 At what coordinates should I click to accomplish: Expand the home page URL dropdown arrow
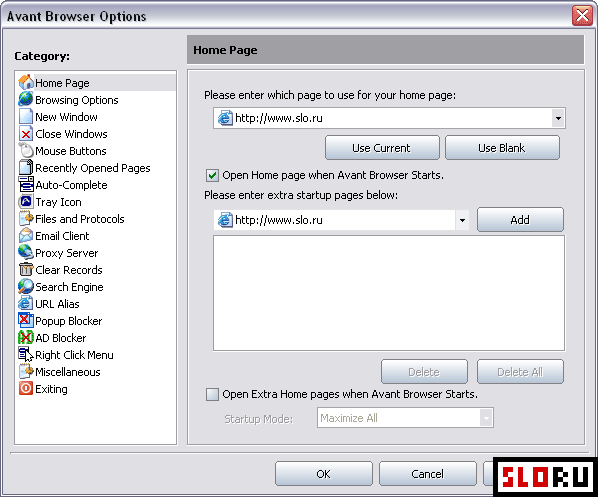click(558, 118)
